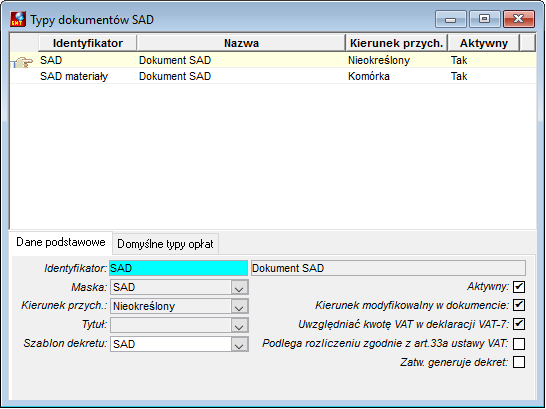Toggle the Aktywny checkbox
Screen dimensions: 546x409
coord(519,287)
